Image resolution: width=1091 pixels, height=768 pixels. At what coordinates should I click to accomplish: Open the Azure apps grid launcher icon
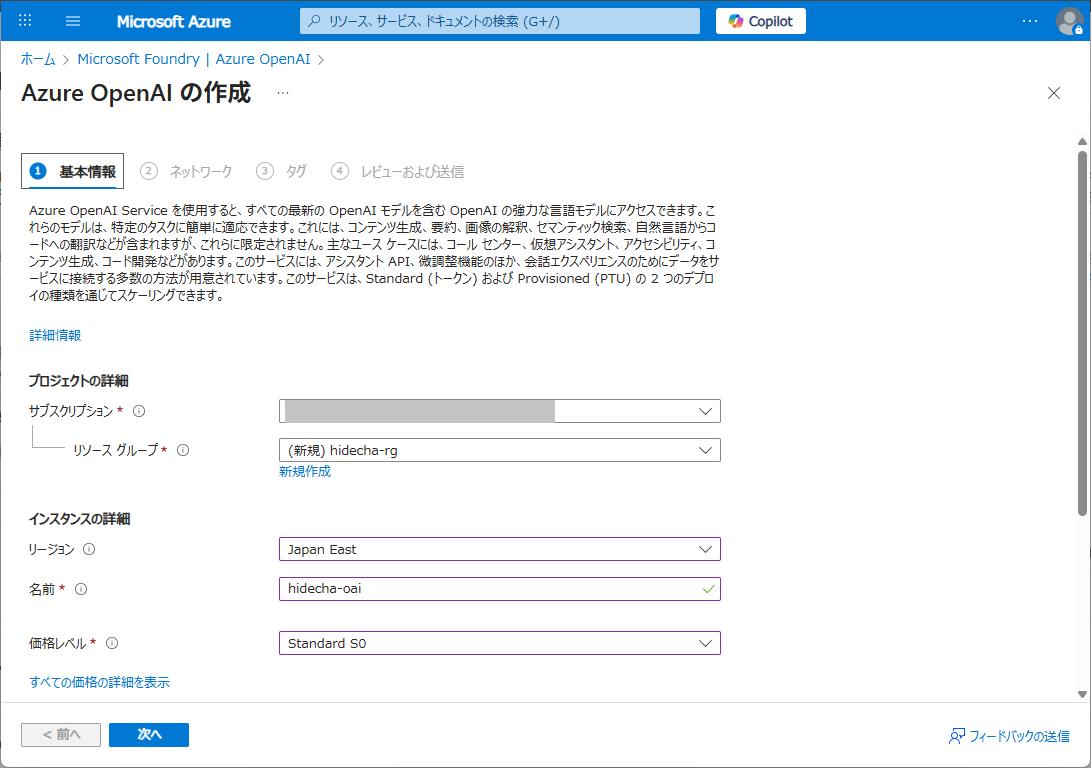[25, 21]
